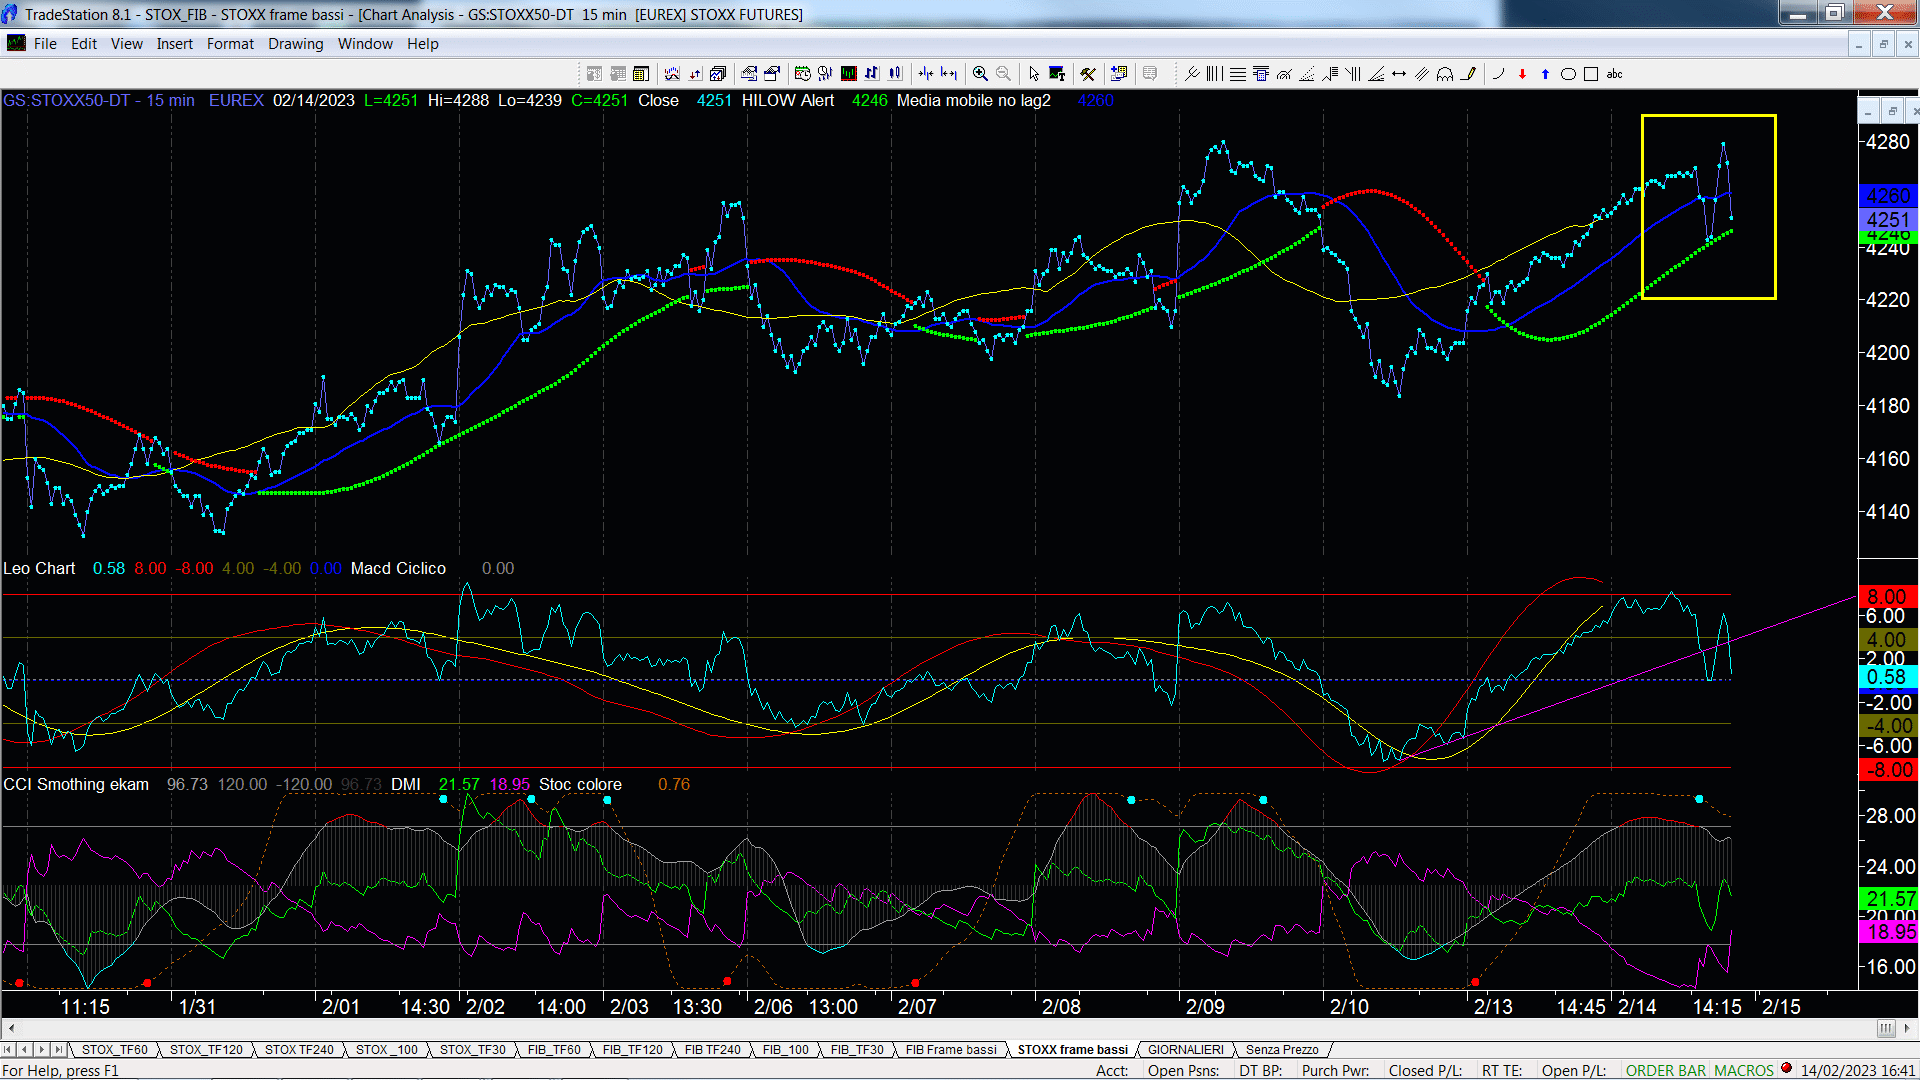Click the ORDER BAR status button

[x=1666, y=1071]
